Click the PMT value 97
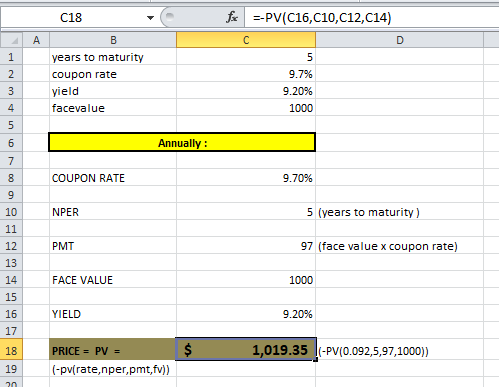Image resolution: width=499 pixels, height=387 pixels. click(246, 246)
